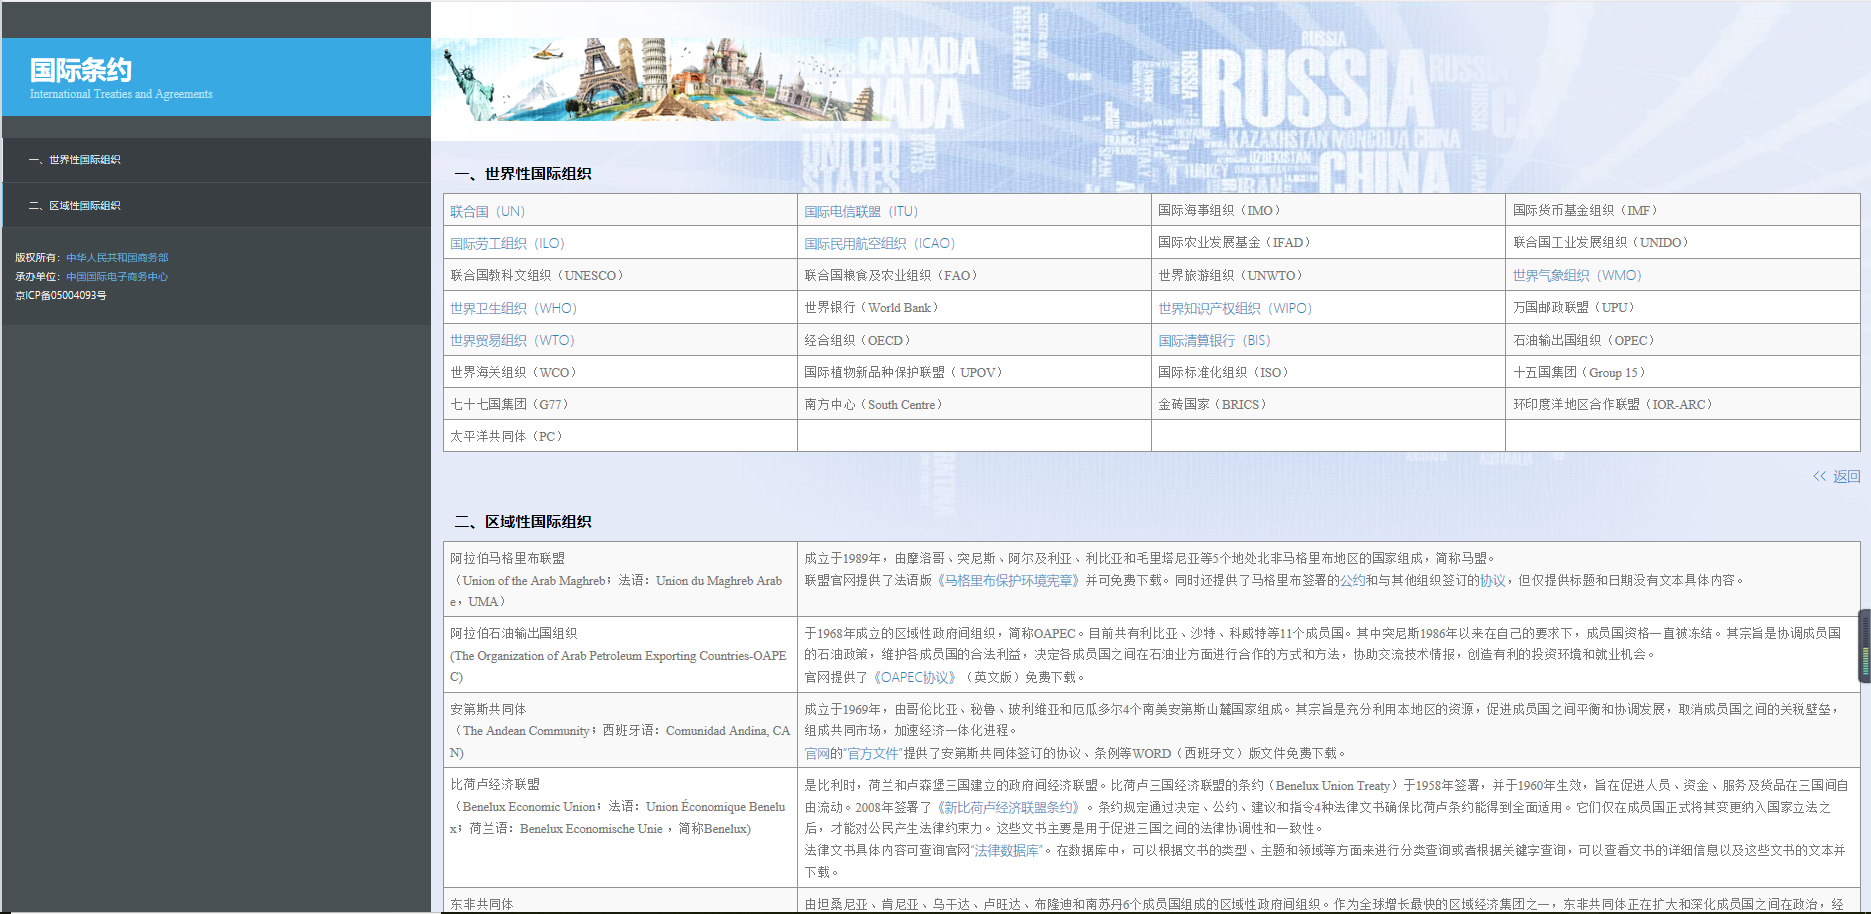This screenshot has height=914, width=1871.
Task: Select cell 联合国工业发展组织（UNIDO）
Action: (1683, 242)
